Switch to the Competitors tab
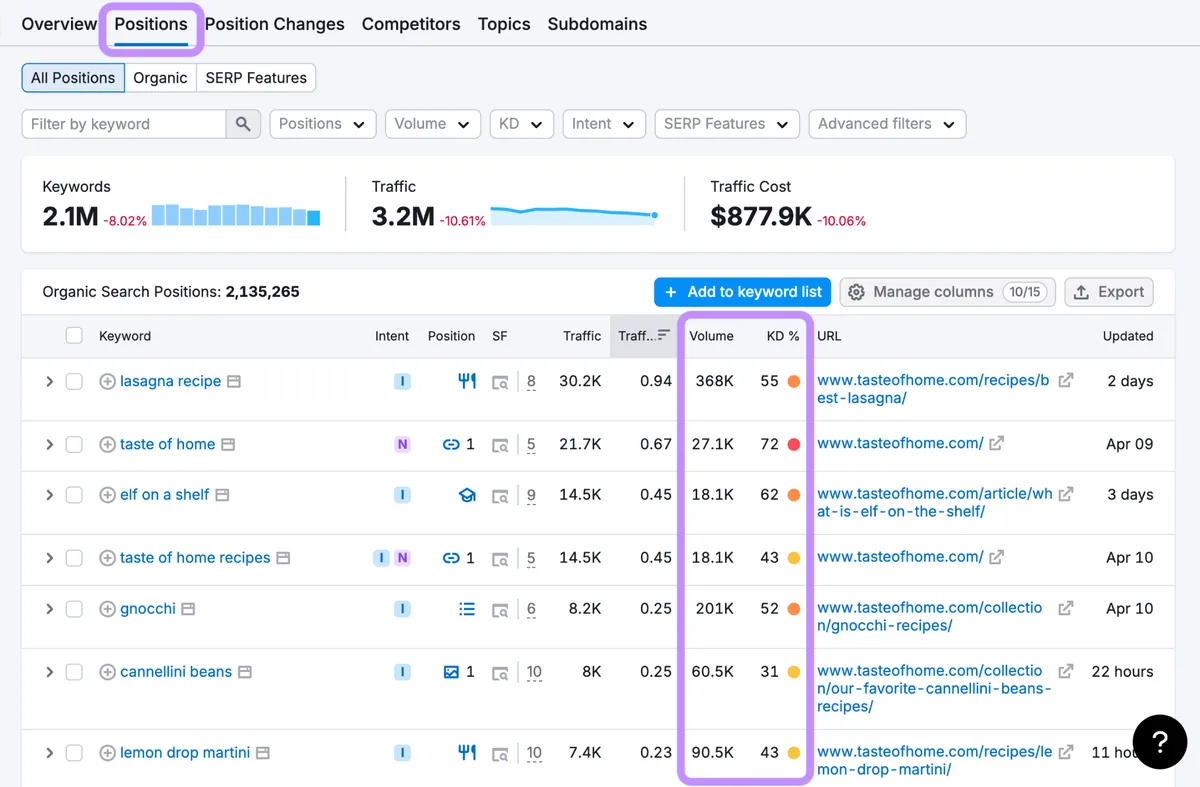 (x=411, y=24)
